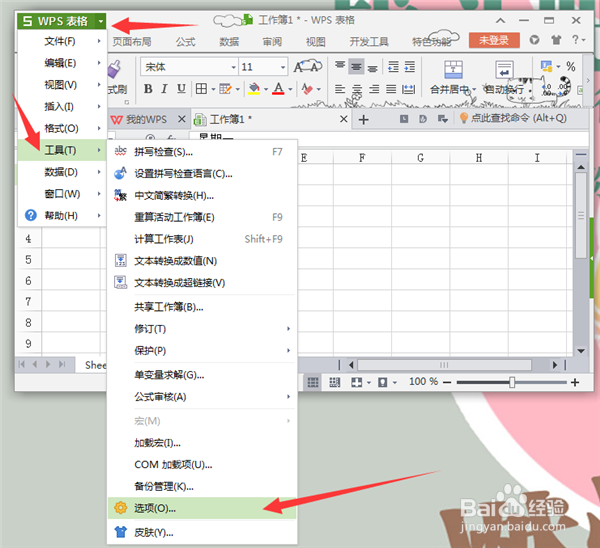
Task: Align text to middle of cell
Action: 356,67
